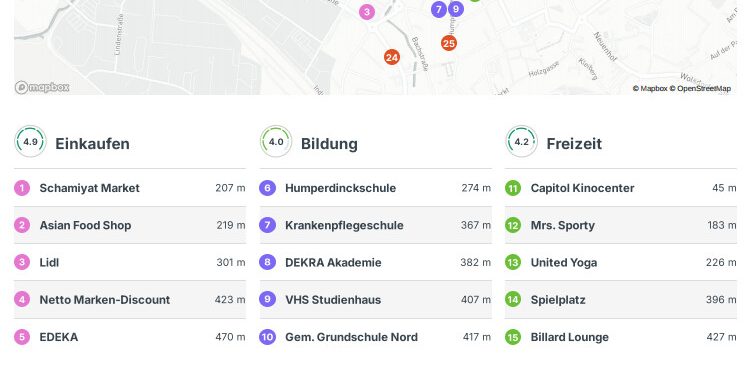Click orange map marker 25
Image resolution: width=748 pixels, height=386 pixels.
tap(448, 43)
